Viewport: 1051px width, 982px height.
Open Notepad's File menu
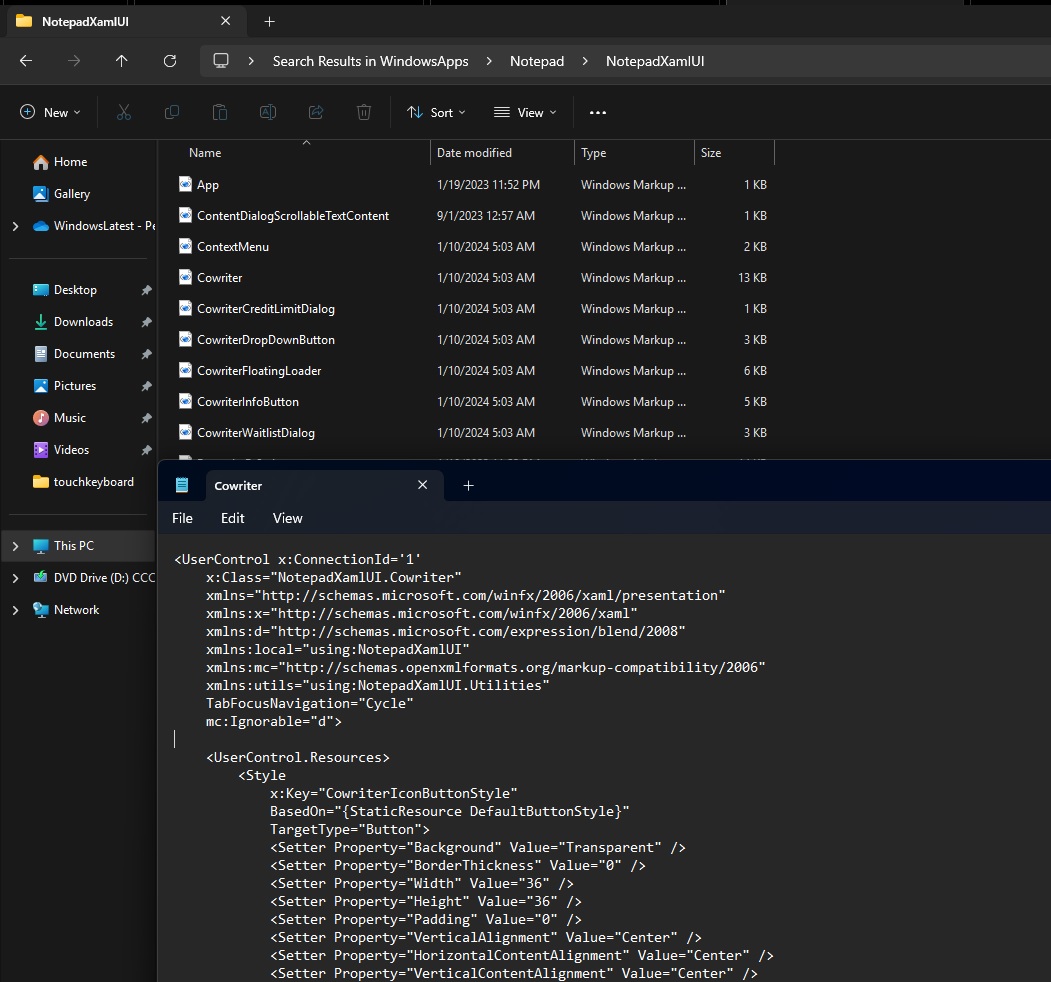click(182, 518)
